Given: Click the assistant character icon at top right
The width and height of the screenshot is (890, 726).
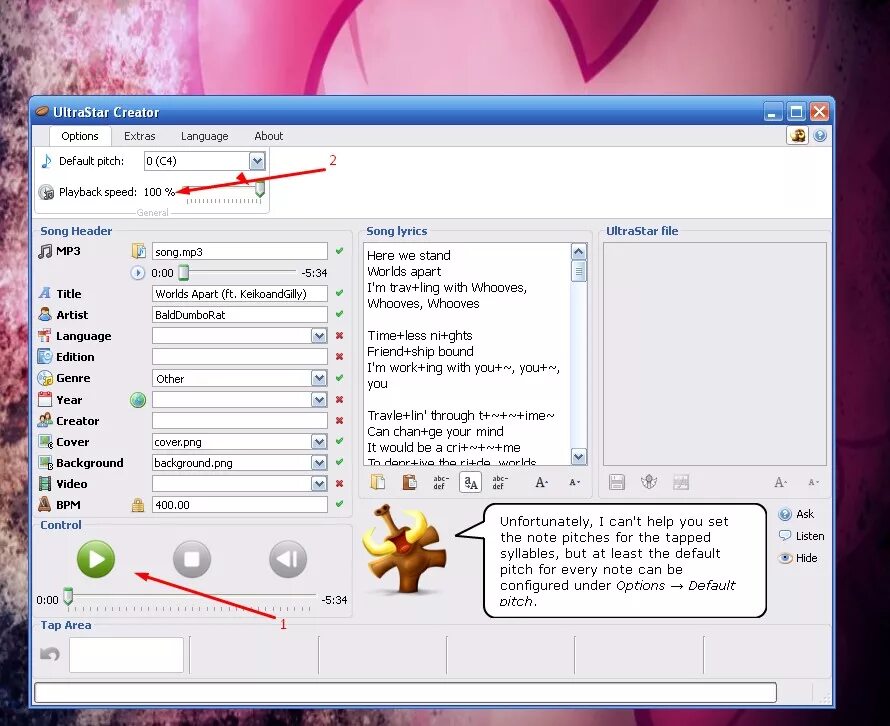Looking at the screenshot, I should click(x=797, y=136).
